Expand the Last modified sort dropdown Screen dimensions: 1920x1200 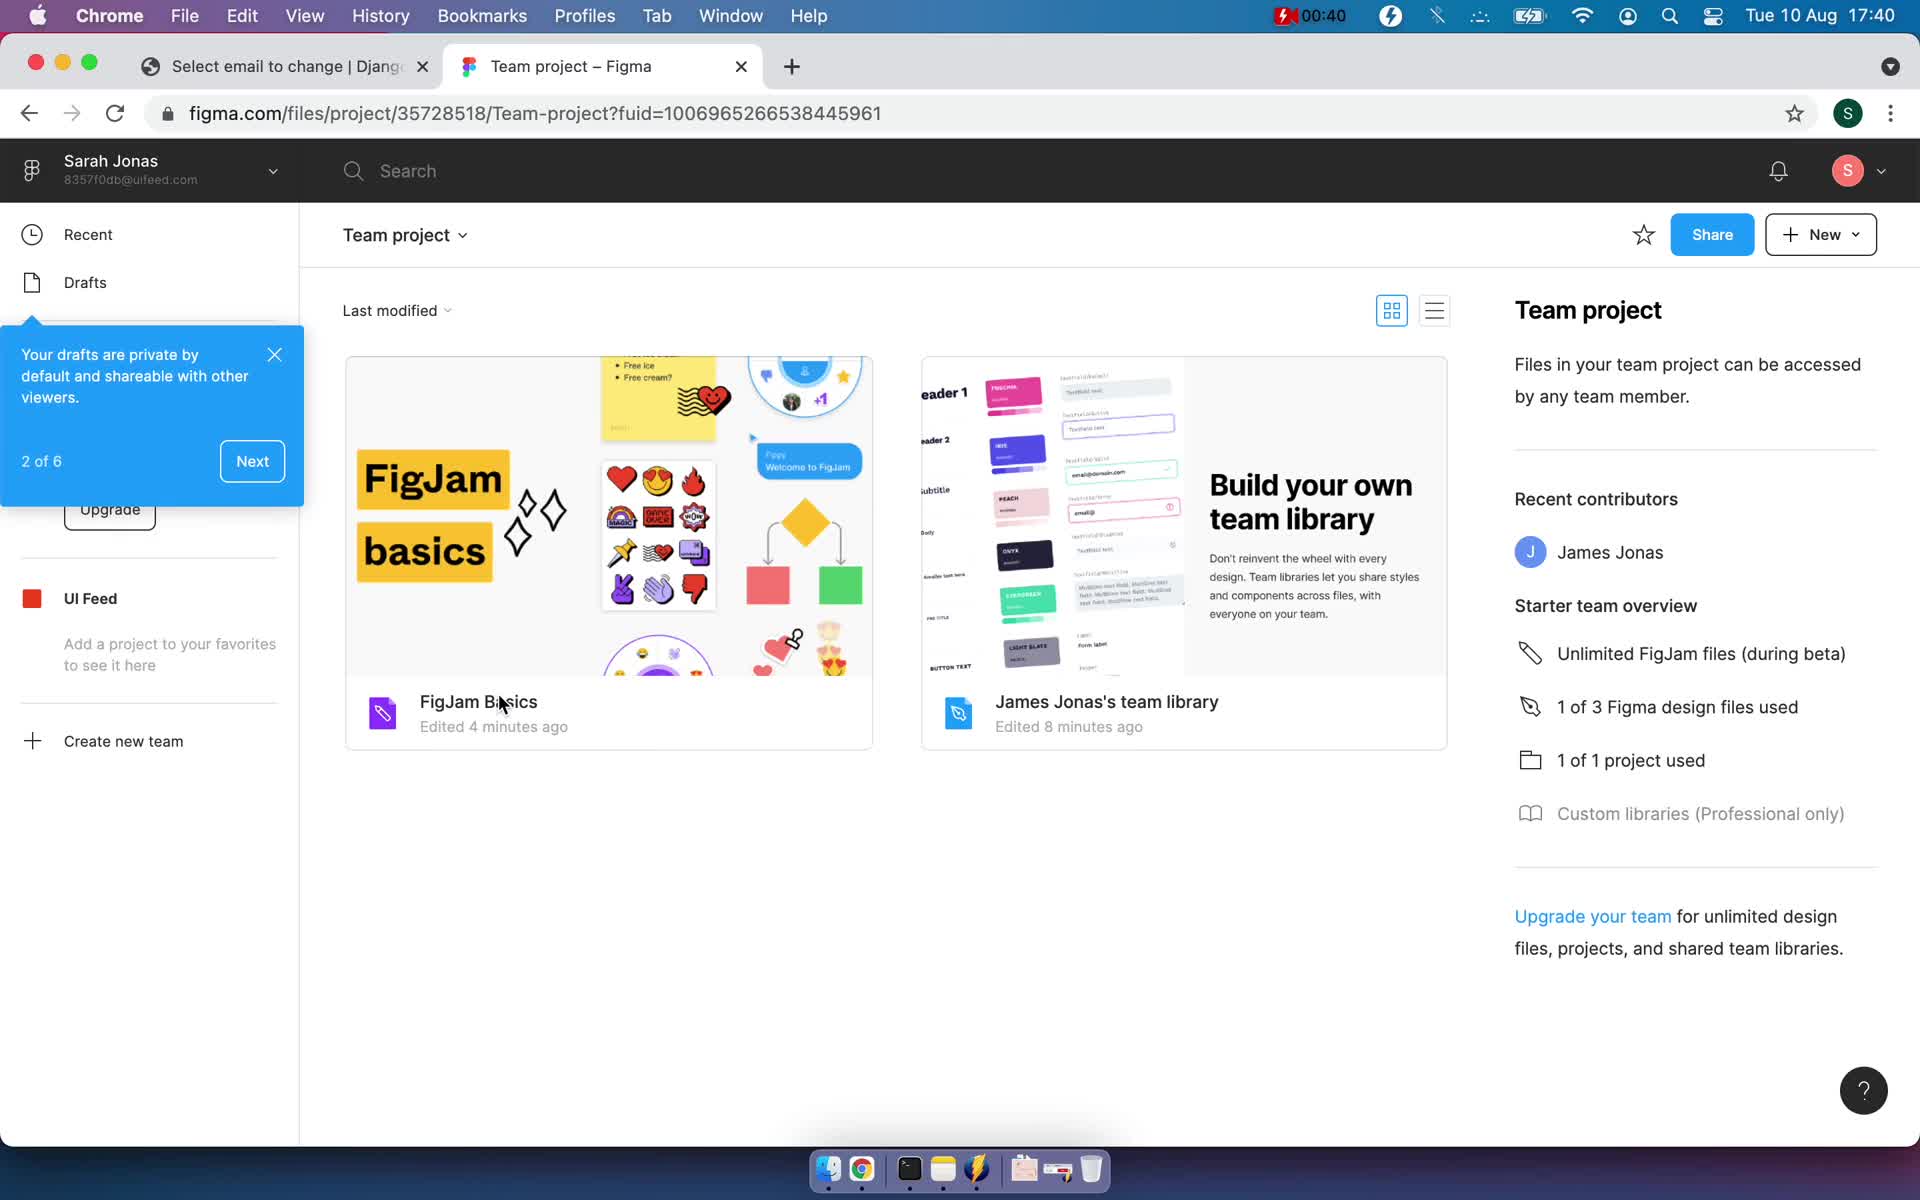tap(398, 310)
